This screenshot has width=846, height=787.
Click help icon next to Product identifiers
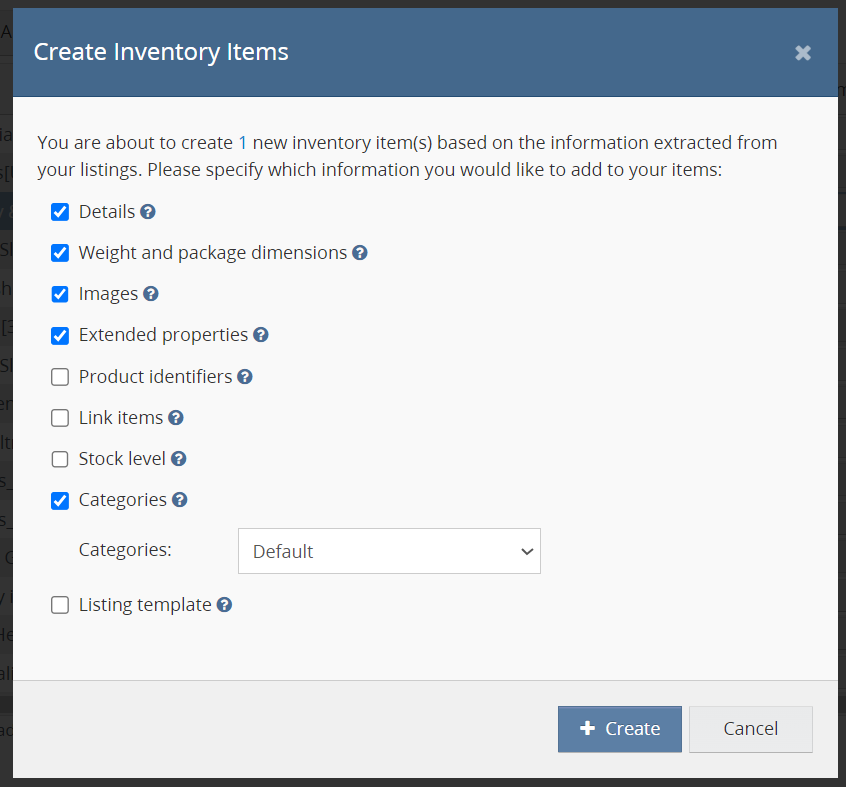pyautogui.click(x=245, y=377)
